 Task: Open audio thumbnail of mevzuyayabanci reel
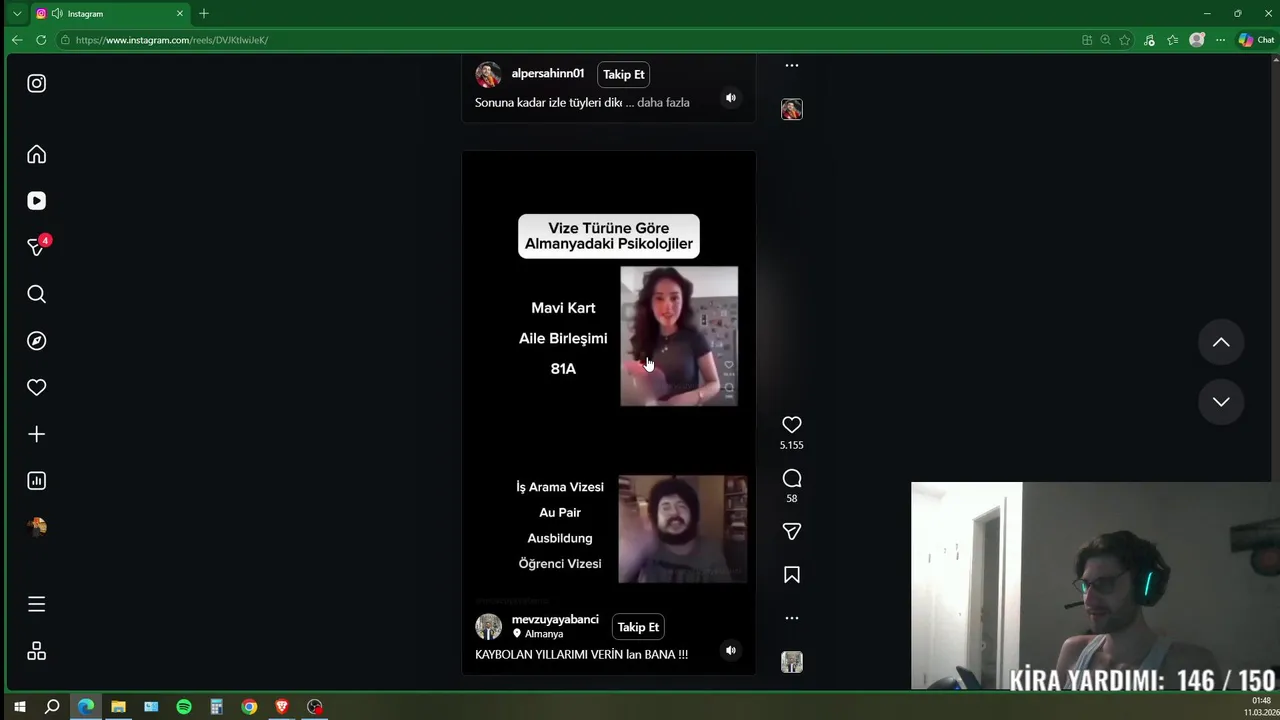point(791,662)
